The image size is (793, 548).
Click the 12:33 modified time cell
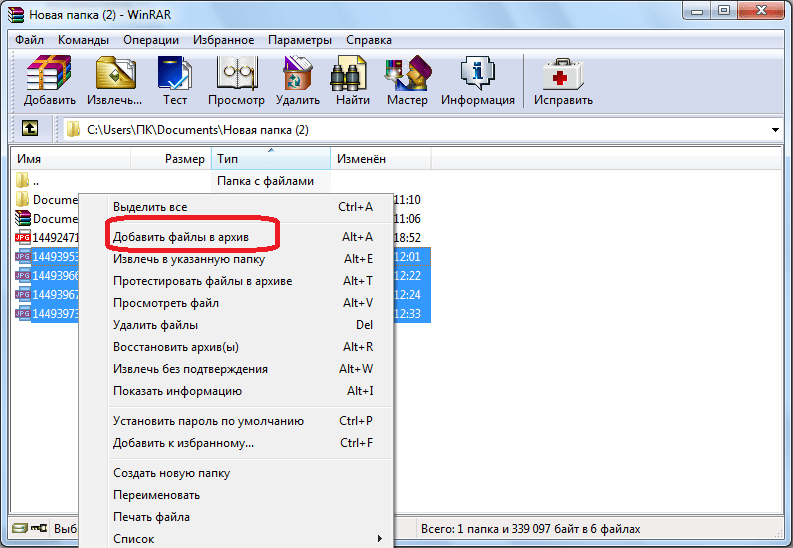point(407,313)
